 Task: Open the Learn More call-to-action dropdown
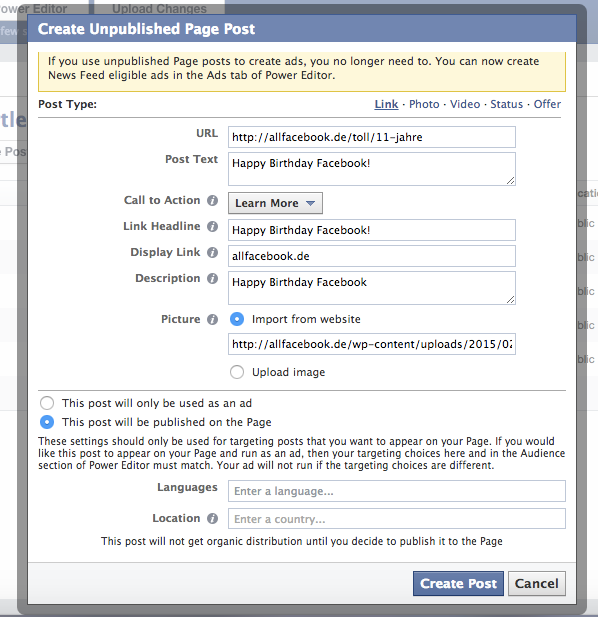pos(275,203)
